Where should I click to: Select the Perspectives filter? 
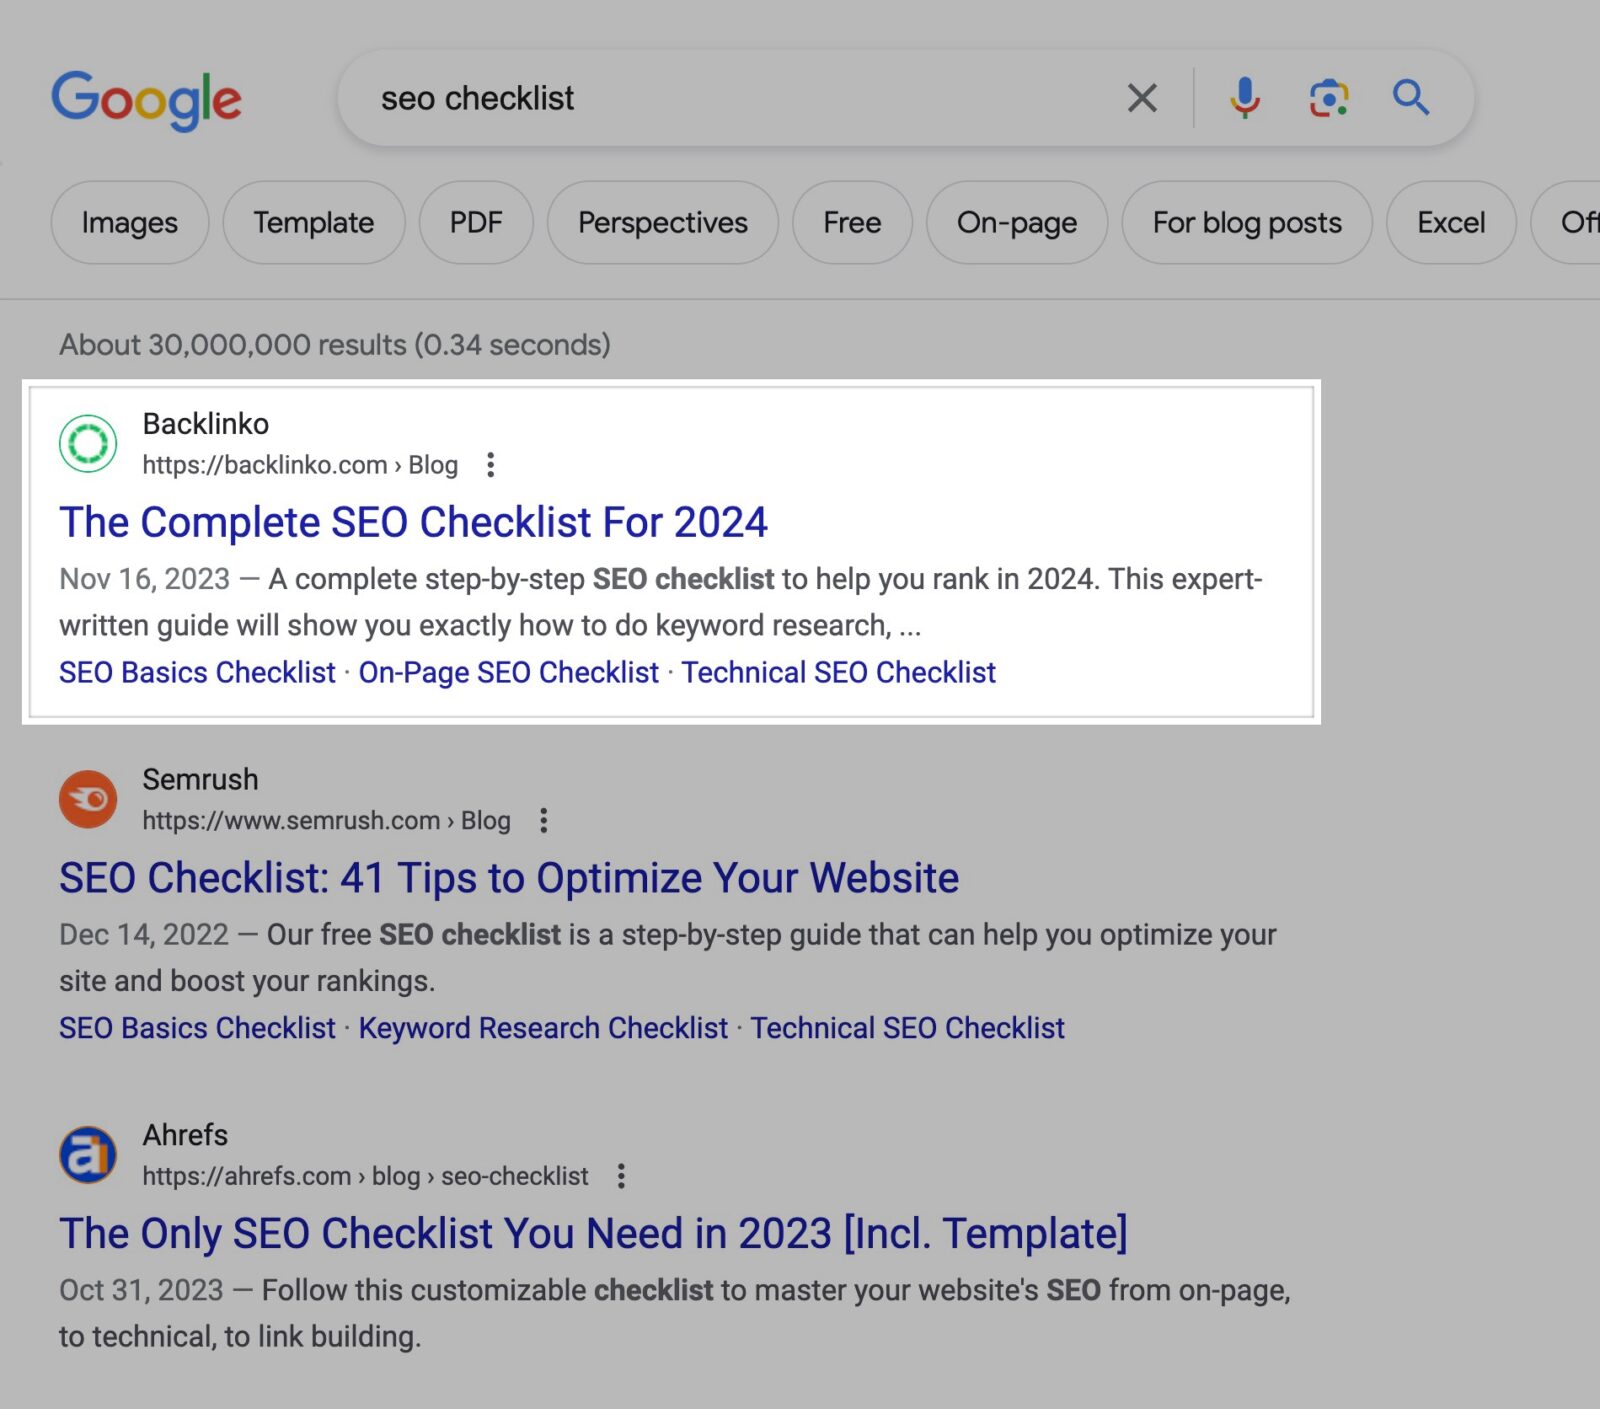pyautogui.click(x=662, y=223)
